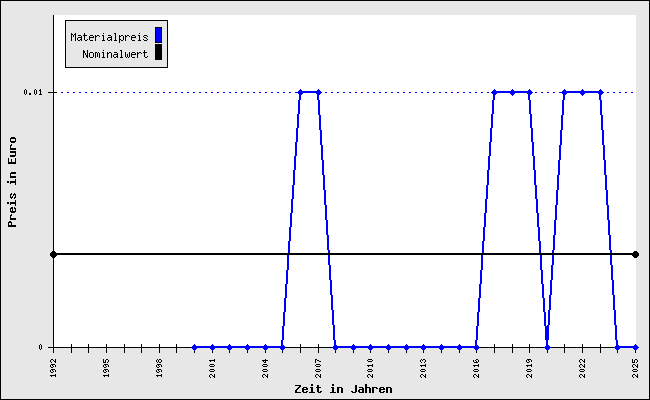Click the '0.01' y-axis value label

coord(33,92)
